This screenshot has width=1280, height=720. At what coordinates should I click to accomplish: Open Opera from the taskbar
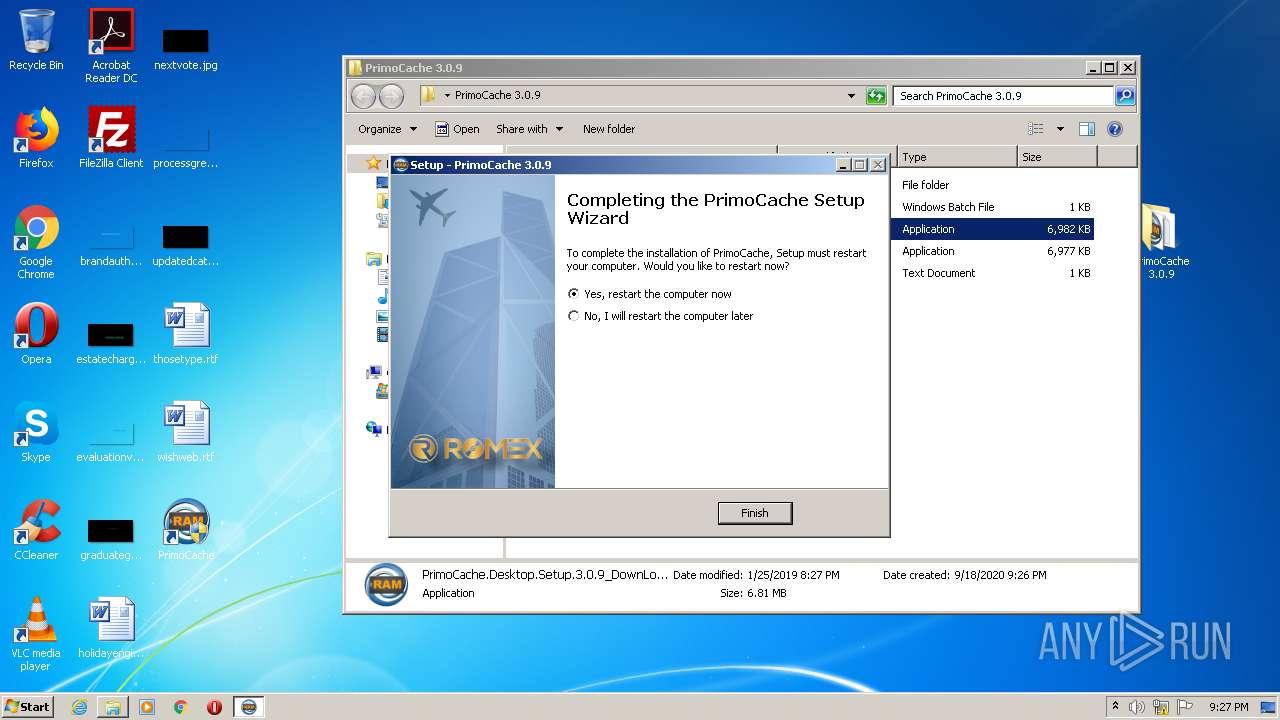pyautogui.click(x=214, y=707)
